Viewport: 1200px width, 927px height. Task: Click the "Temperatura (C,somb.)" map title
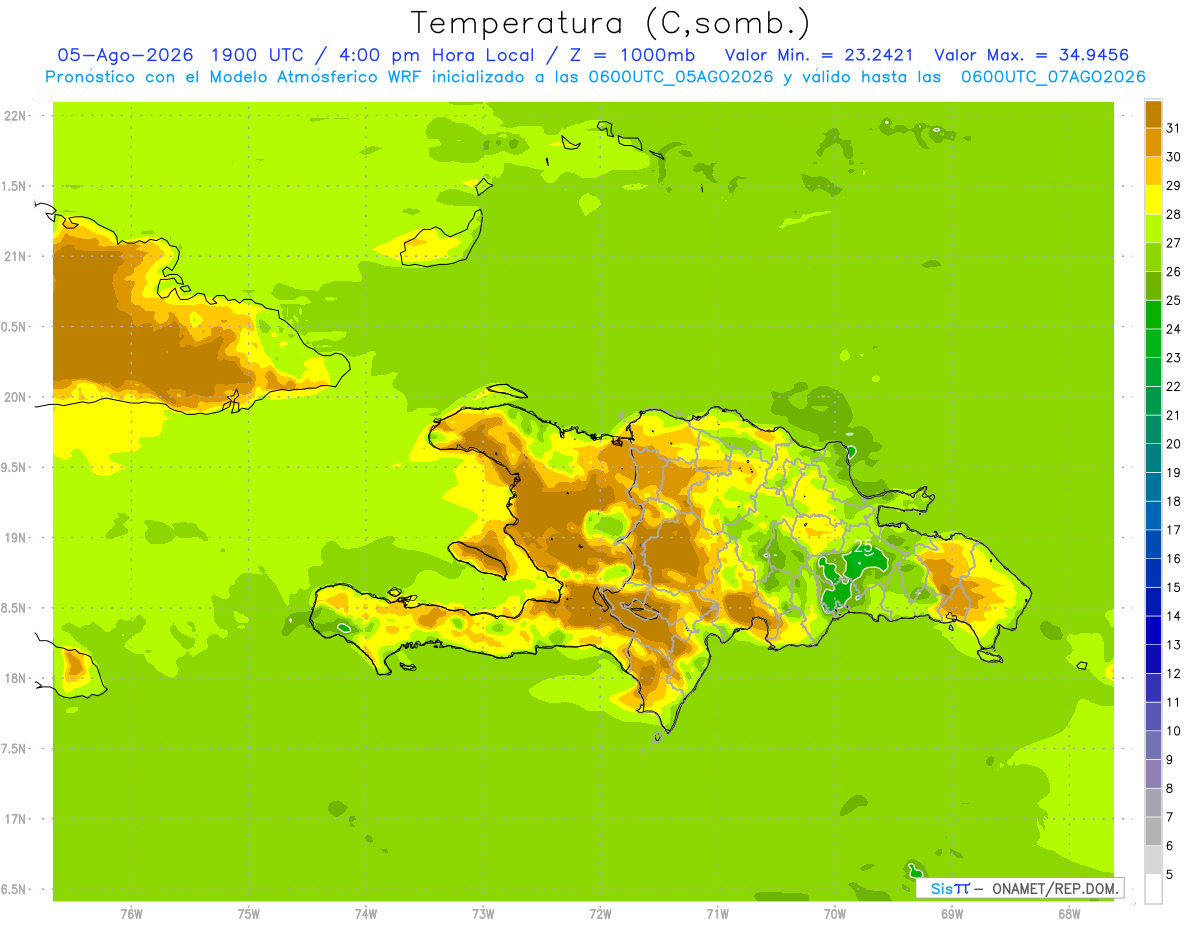[611, 23]
